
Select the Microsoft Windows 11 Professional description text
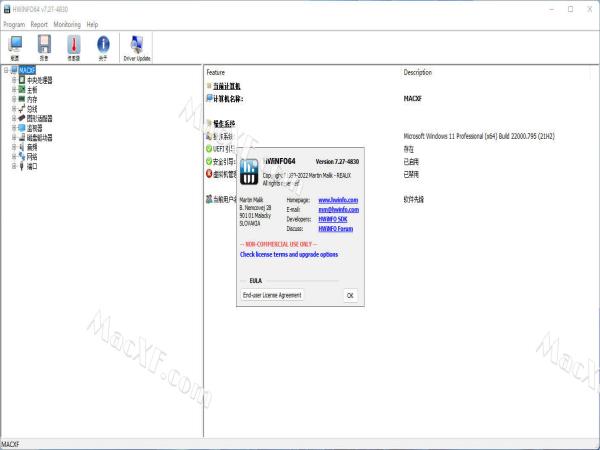[479, 136]
